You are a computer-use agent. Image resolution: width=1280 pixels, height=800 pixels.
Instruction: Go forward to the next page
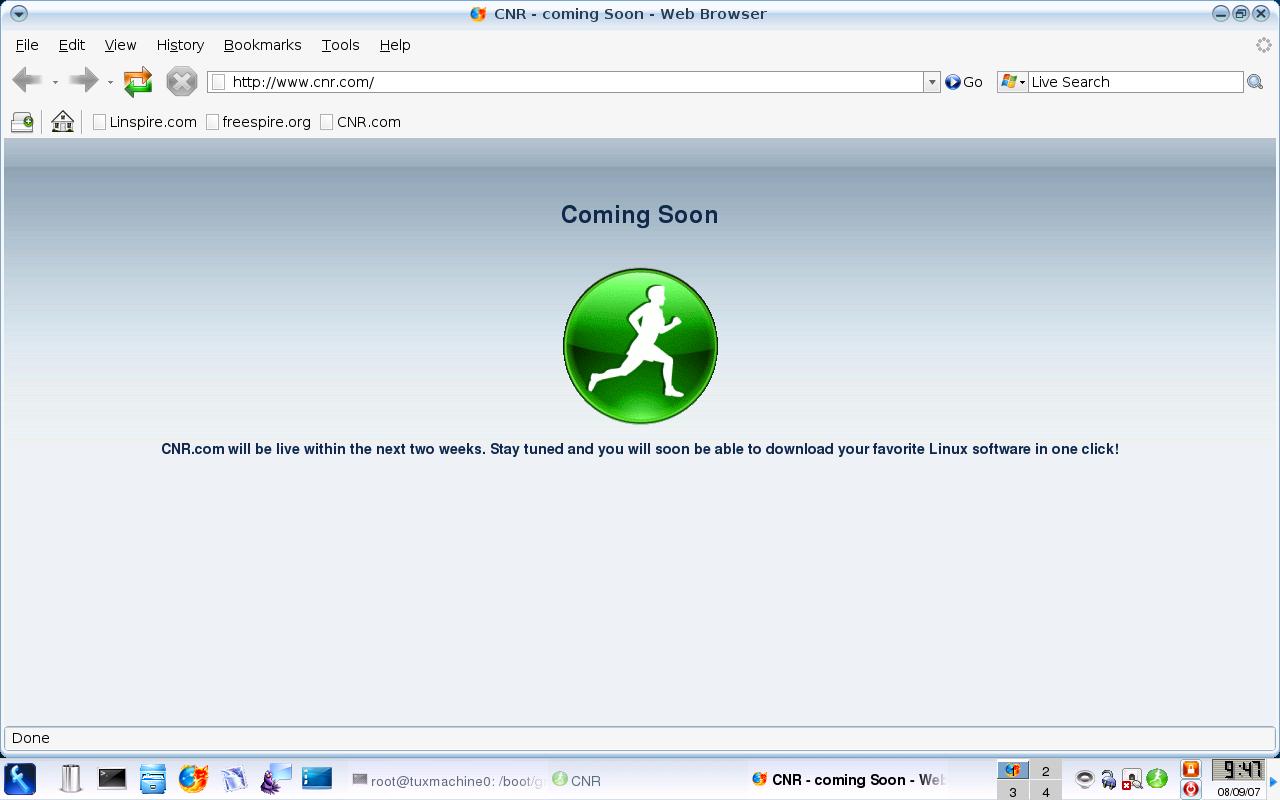tap(83, 81)
